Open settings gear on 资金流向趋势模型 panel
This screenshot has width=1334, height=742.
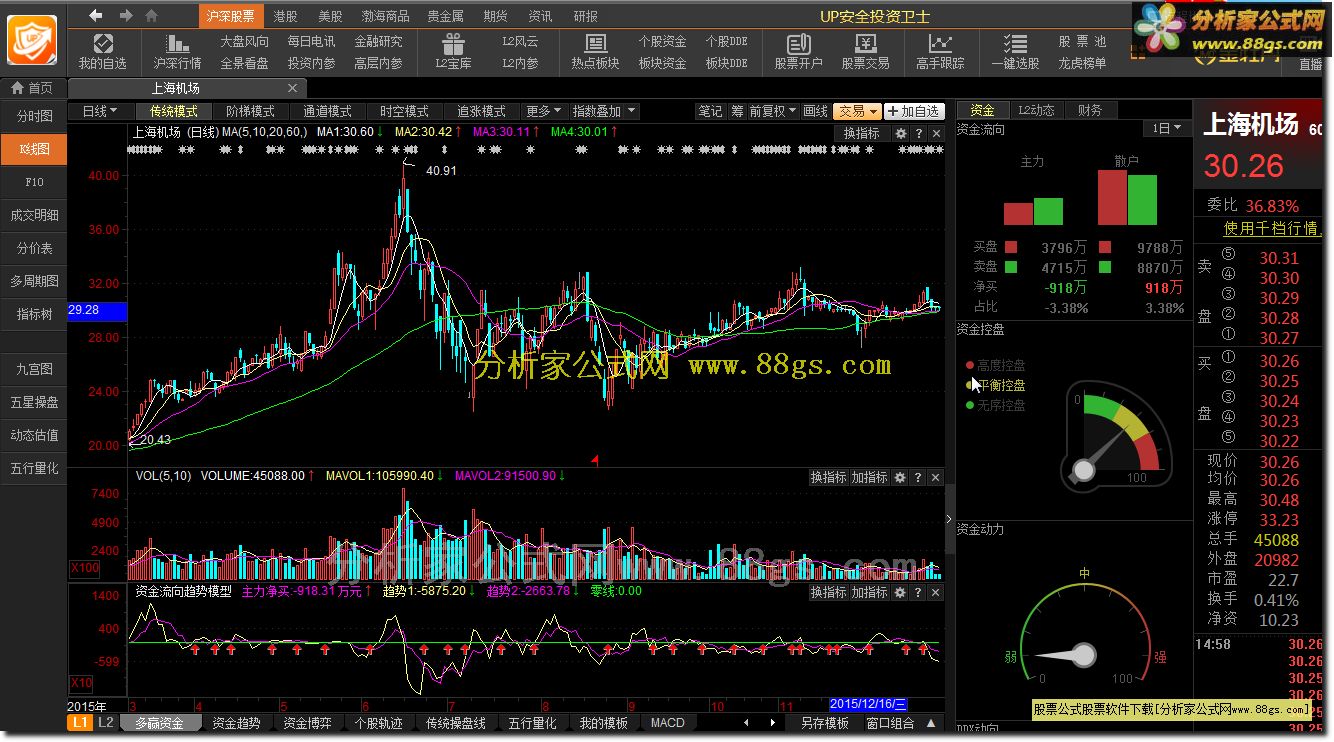pyautogui.click(x=900, y=593)
